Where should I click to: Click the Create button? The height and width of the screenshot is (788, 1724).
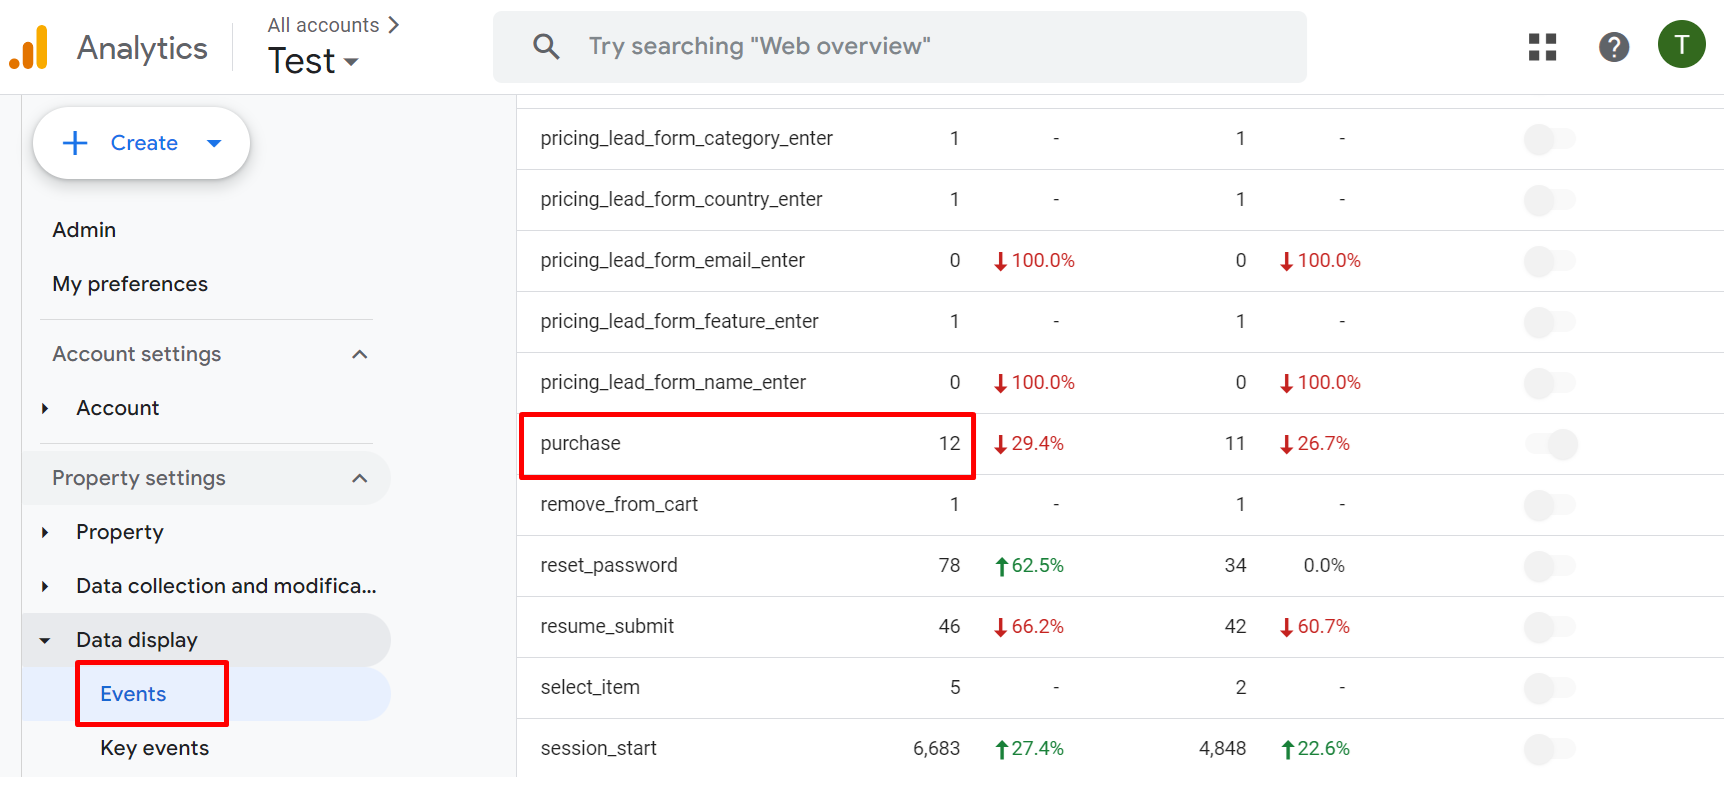(x=141, y=143)
